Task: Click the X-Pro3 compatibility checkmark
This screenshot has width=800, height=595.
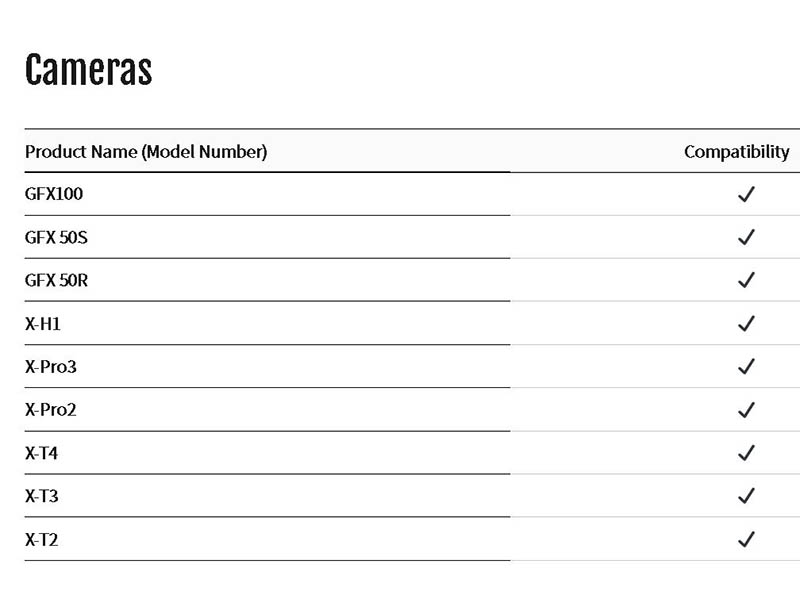Action: (x=746, y=366)
